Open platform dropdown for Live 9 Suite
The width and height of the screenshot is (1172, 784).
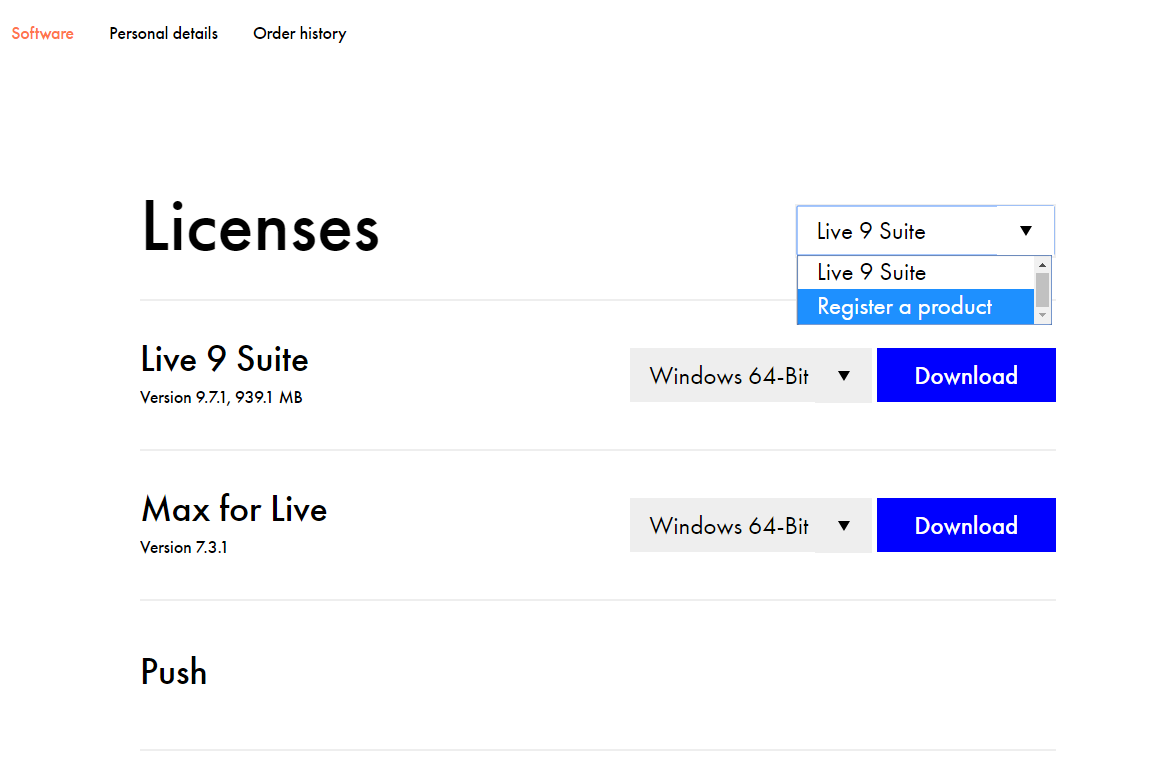click(750, 375)
